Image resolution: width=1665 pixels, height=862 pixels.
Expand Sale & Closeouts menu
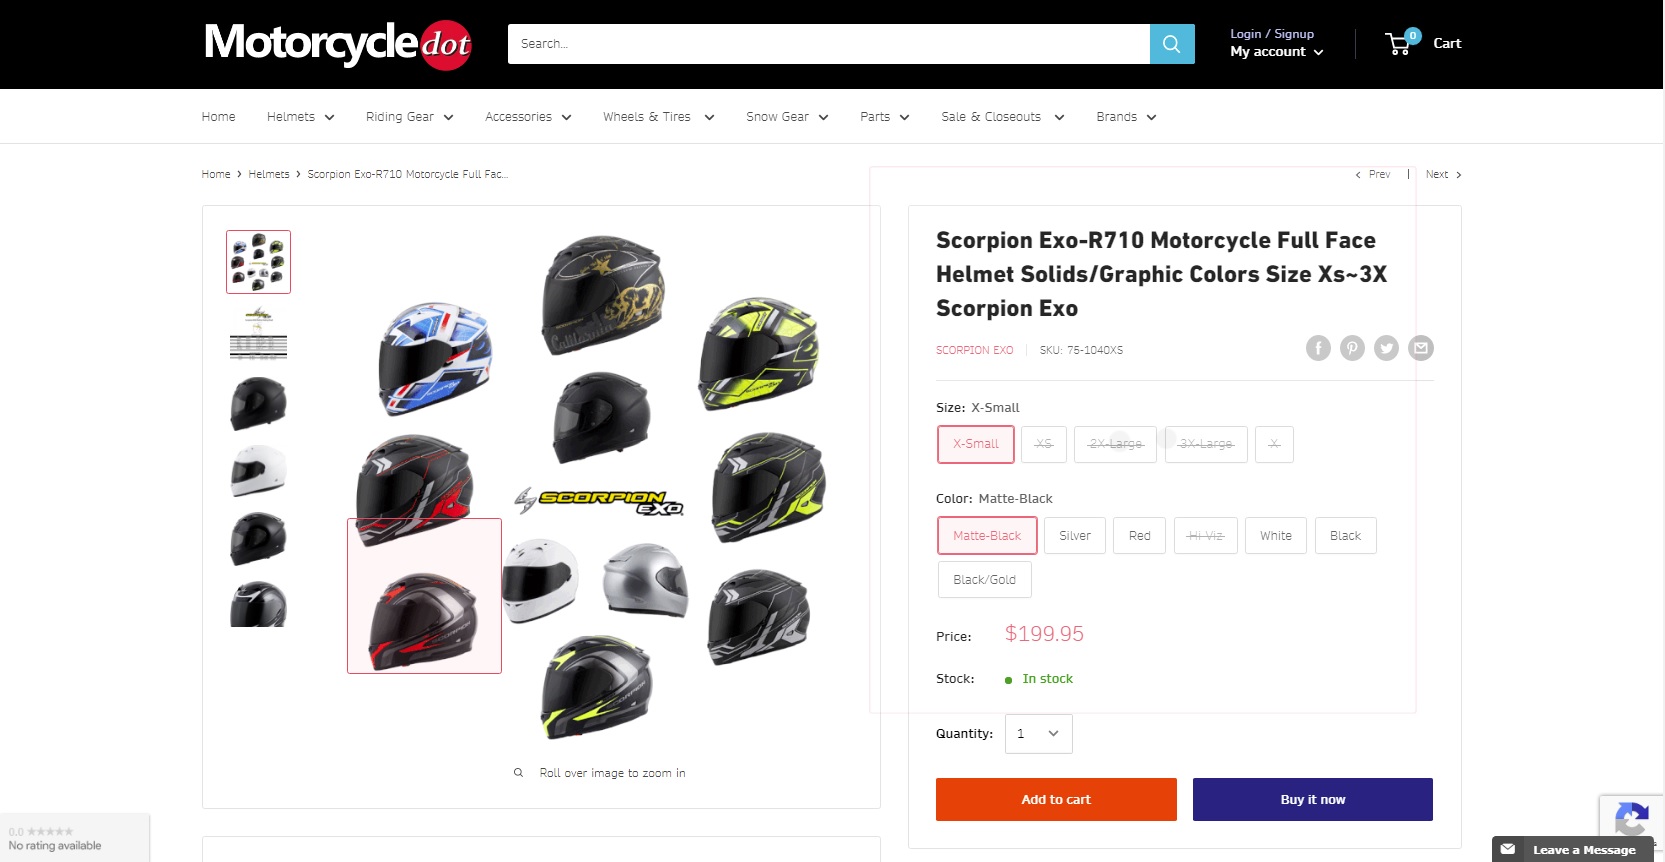pyautogui.click(x=1002, y=117)
